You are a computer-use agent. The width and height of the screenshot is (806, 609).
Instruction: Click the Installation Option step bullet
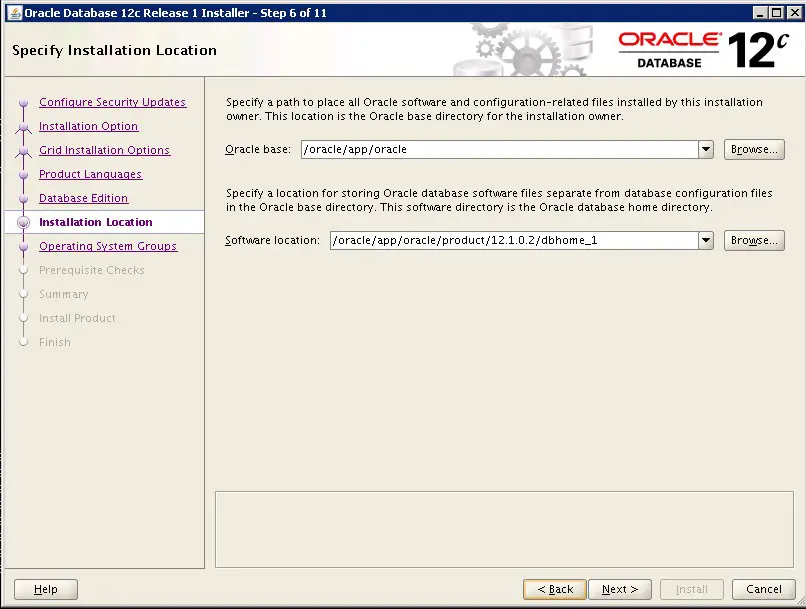(23, 126)
